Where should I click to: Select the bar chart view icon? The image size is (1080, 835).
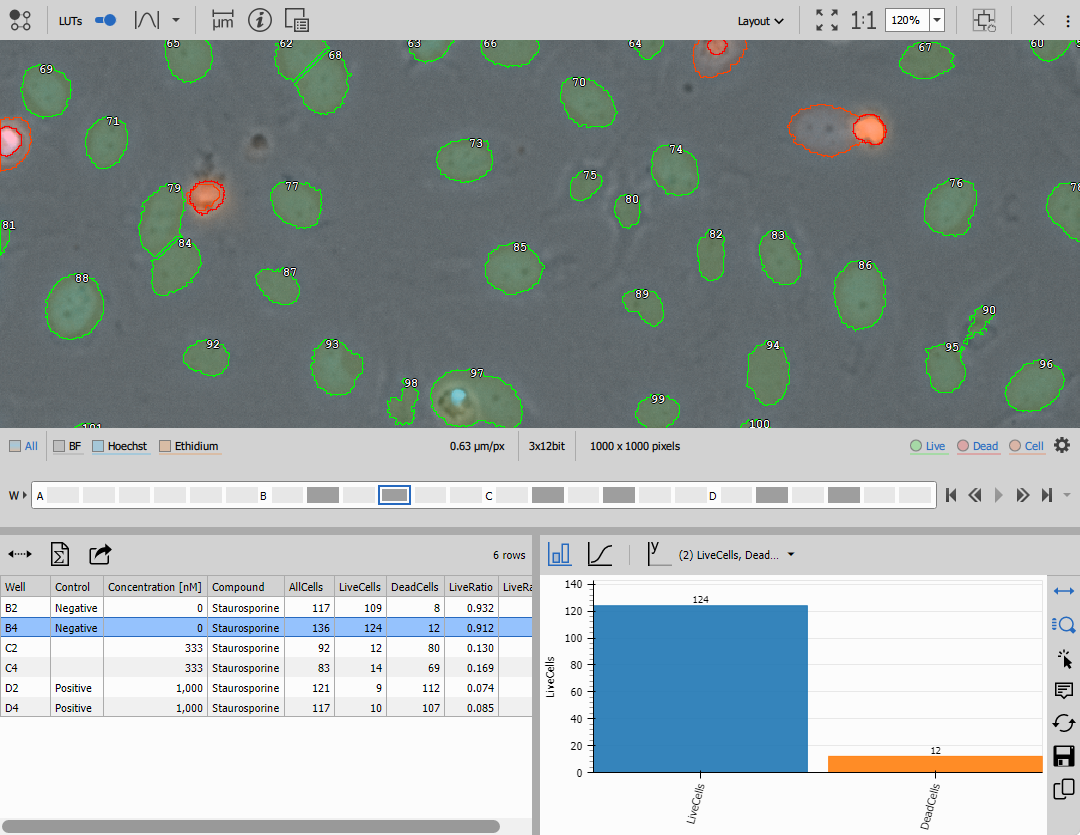560,554
